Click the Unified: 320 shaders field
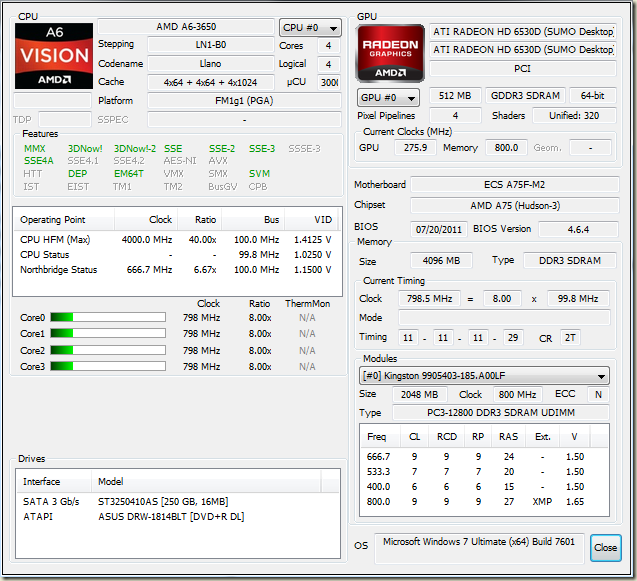The image size is (637, 581). pyautogui.click(x=574, y=116)
